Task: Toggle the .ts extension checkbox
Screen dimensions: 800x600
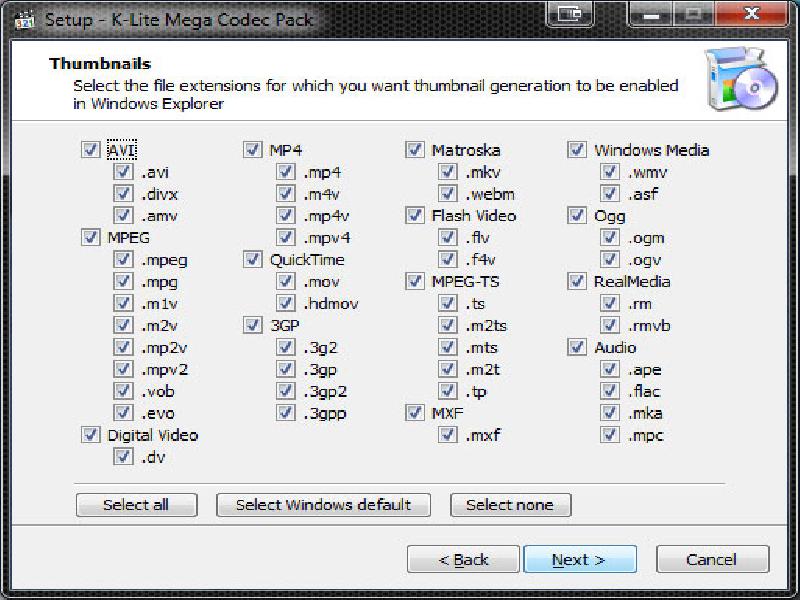Action: point(447,303)
